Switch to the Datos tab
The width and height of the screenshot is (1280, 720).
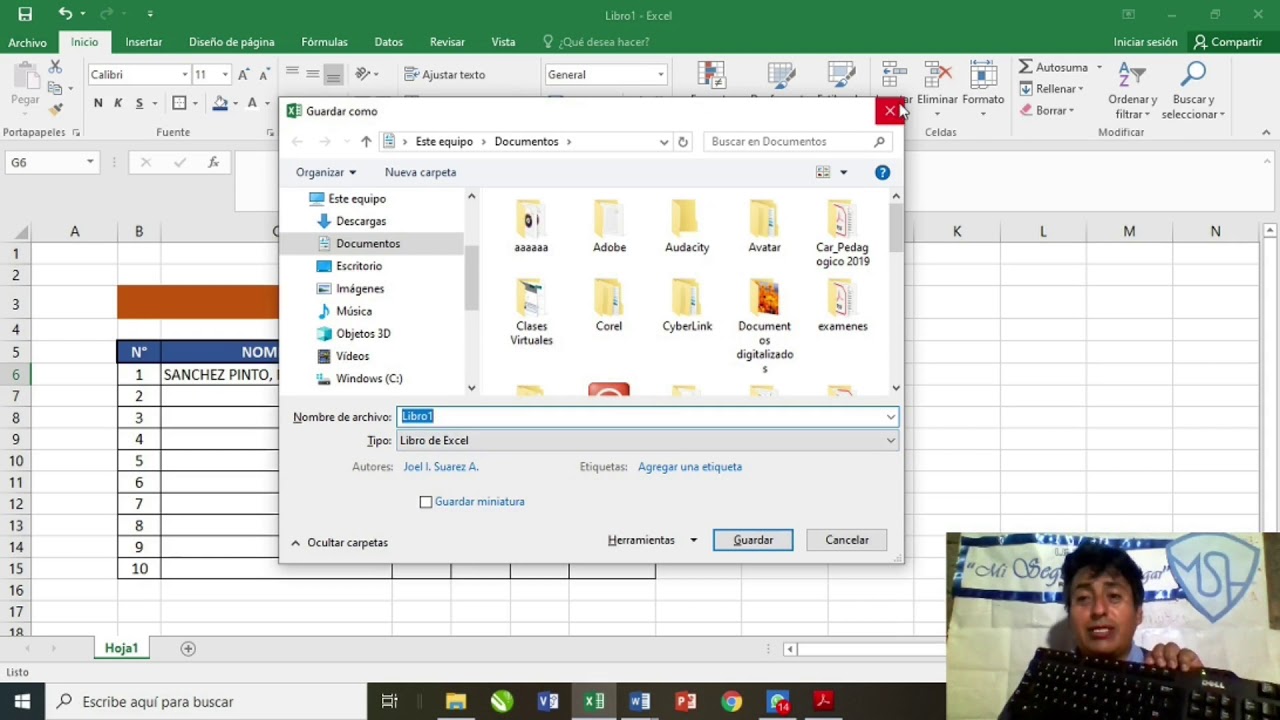click(x=389, y=42)
